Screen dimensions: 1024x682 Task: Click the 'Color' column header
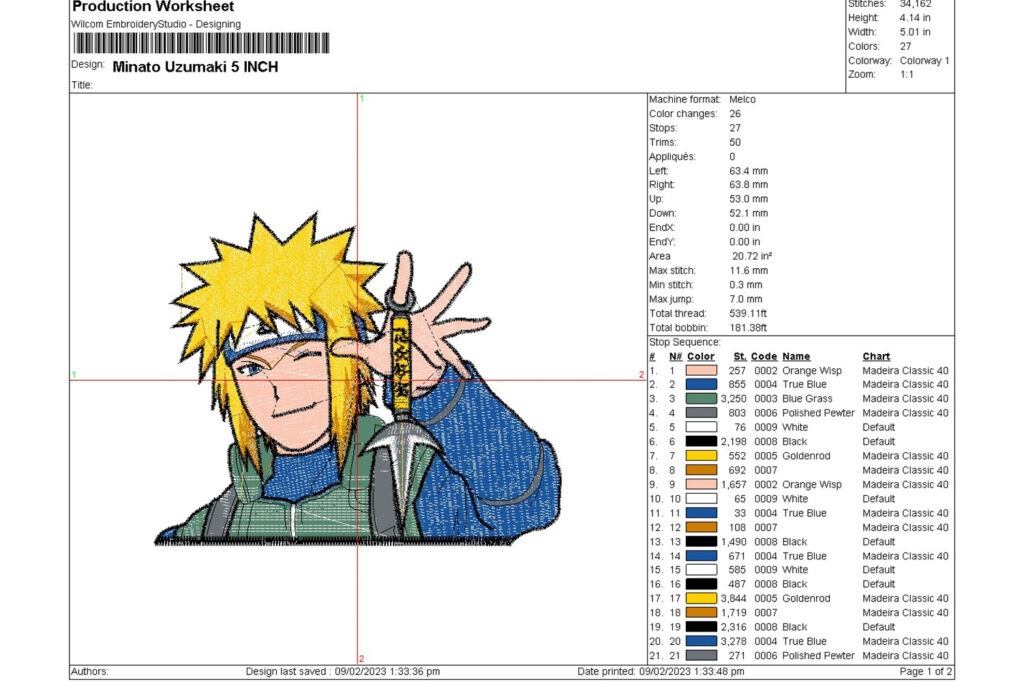(701, 357)
